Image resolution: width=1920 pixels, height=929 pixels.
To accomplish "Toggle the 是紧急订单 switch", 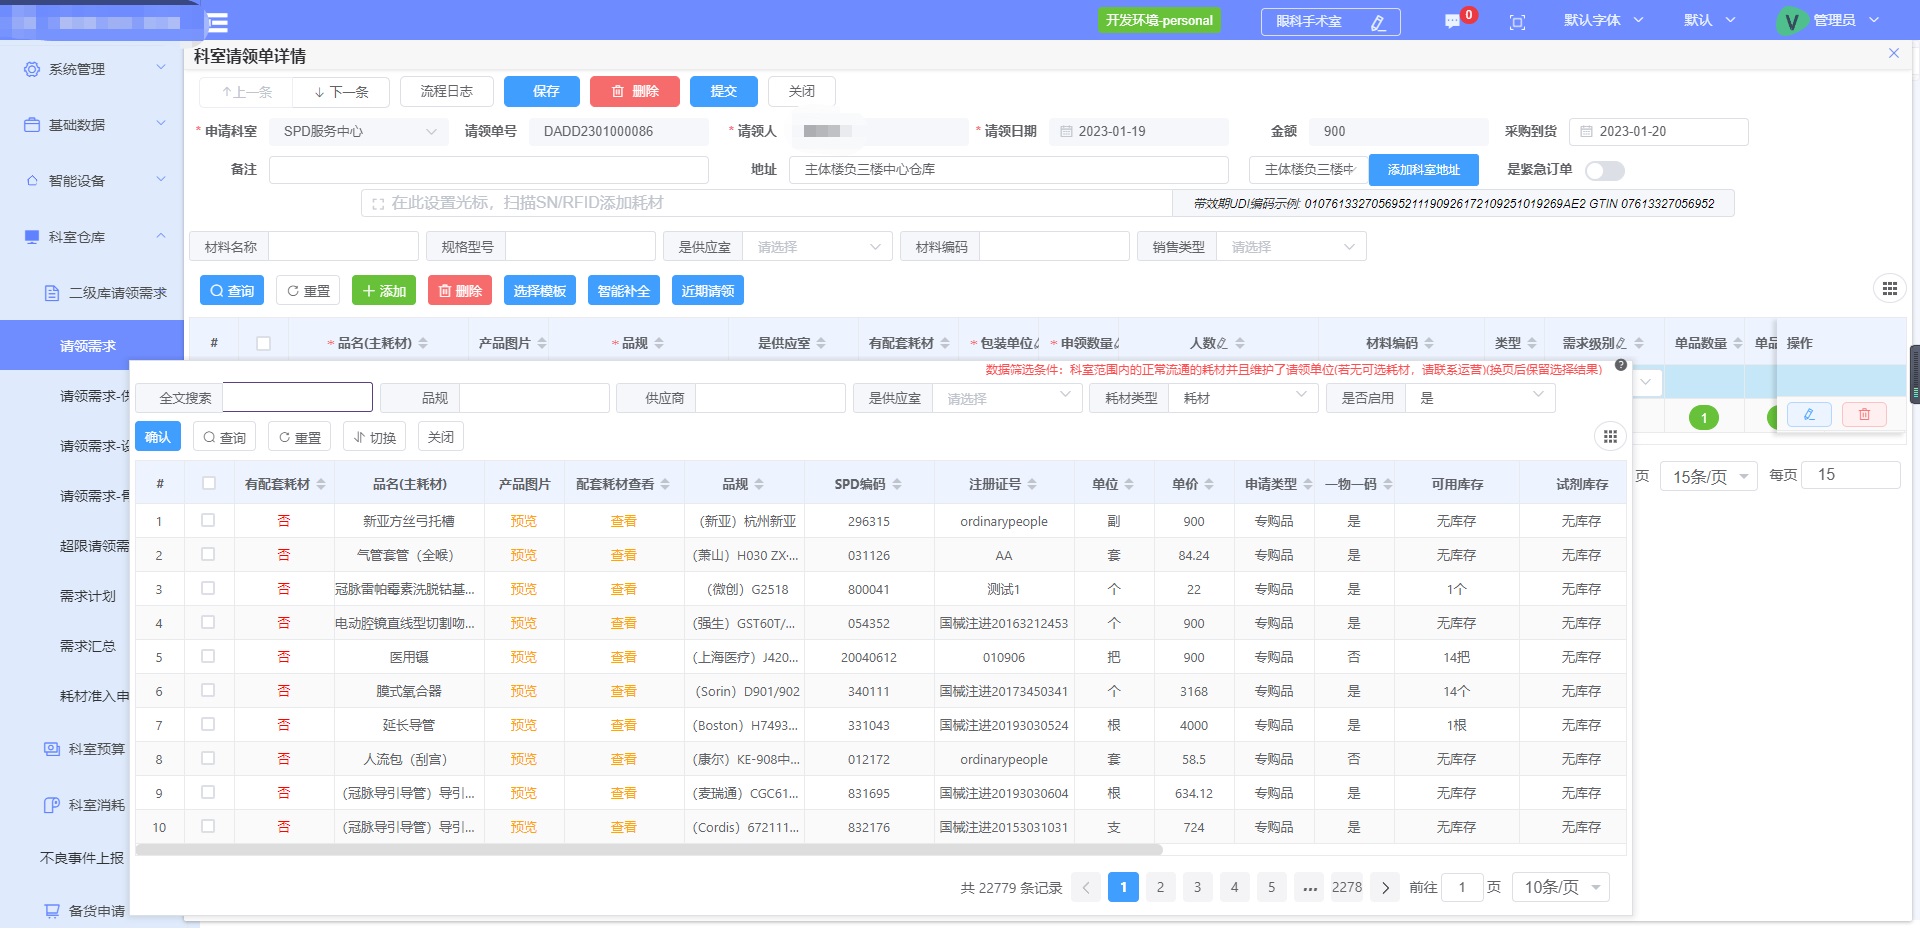I will (1605, 171).
